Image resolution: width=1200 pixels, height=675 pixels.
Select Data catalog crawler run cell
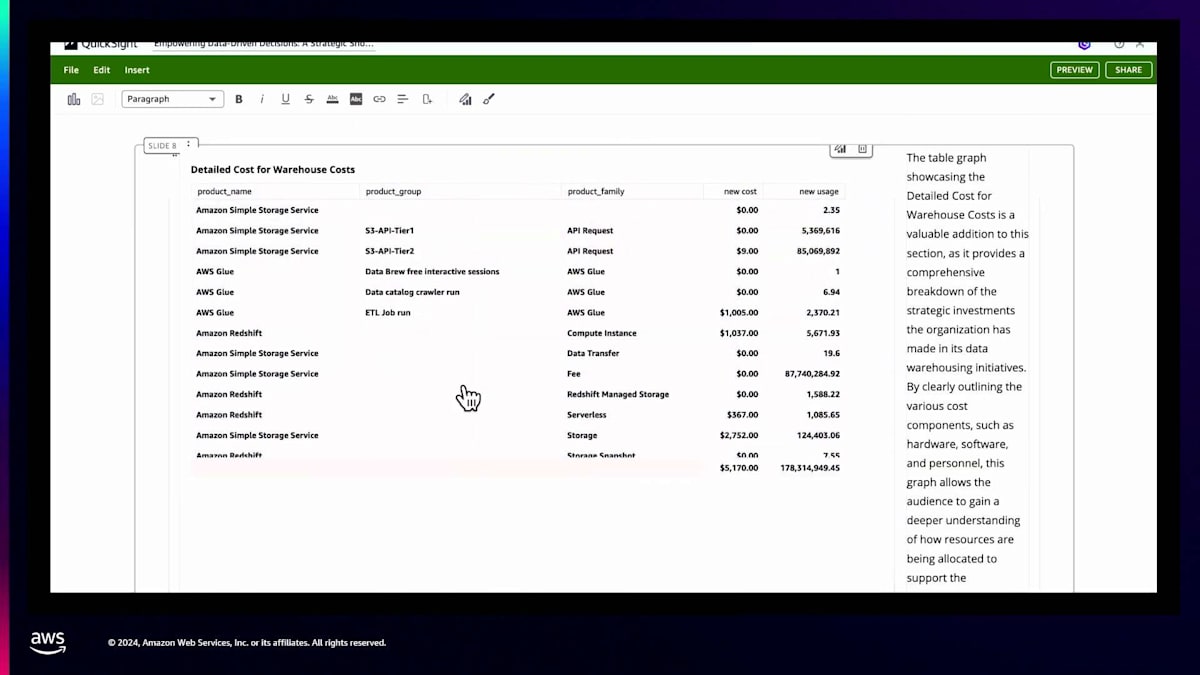(x=412, y=292)
